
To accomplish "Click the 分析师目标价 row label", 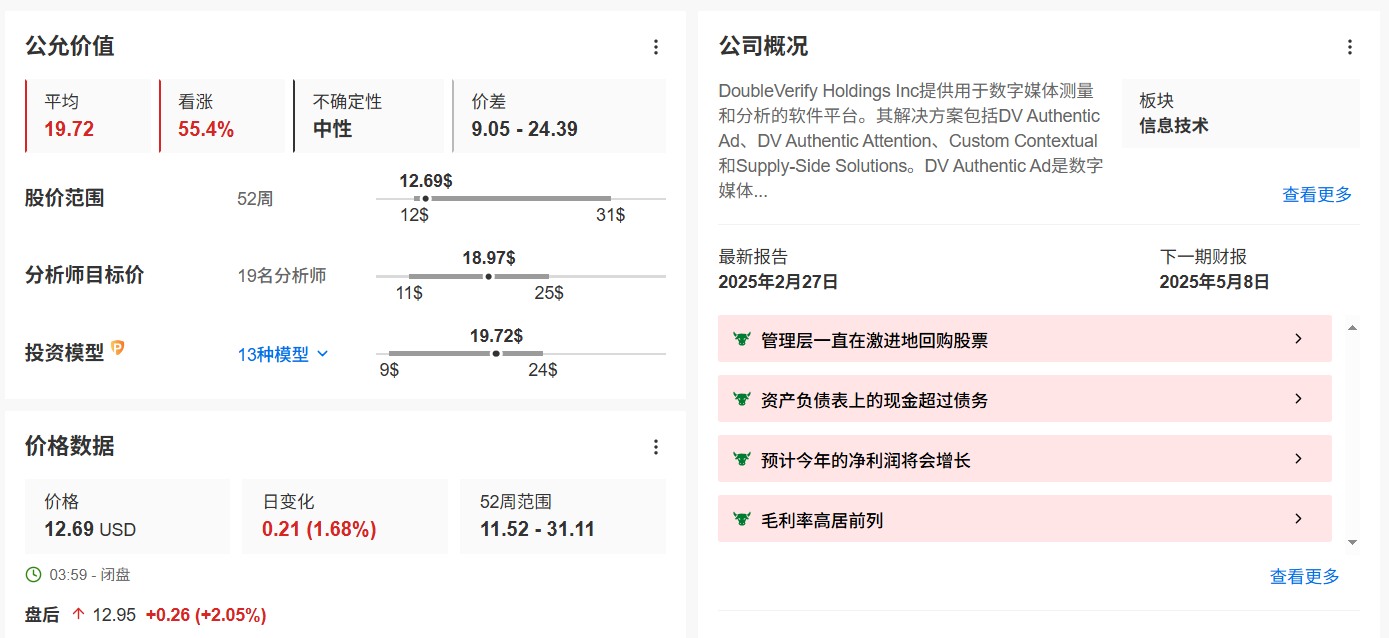I will tap(84, 275).
